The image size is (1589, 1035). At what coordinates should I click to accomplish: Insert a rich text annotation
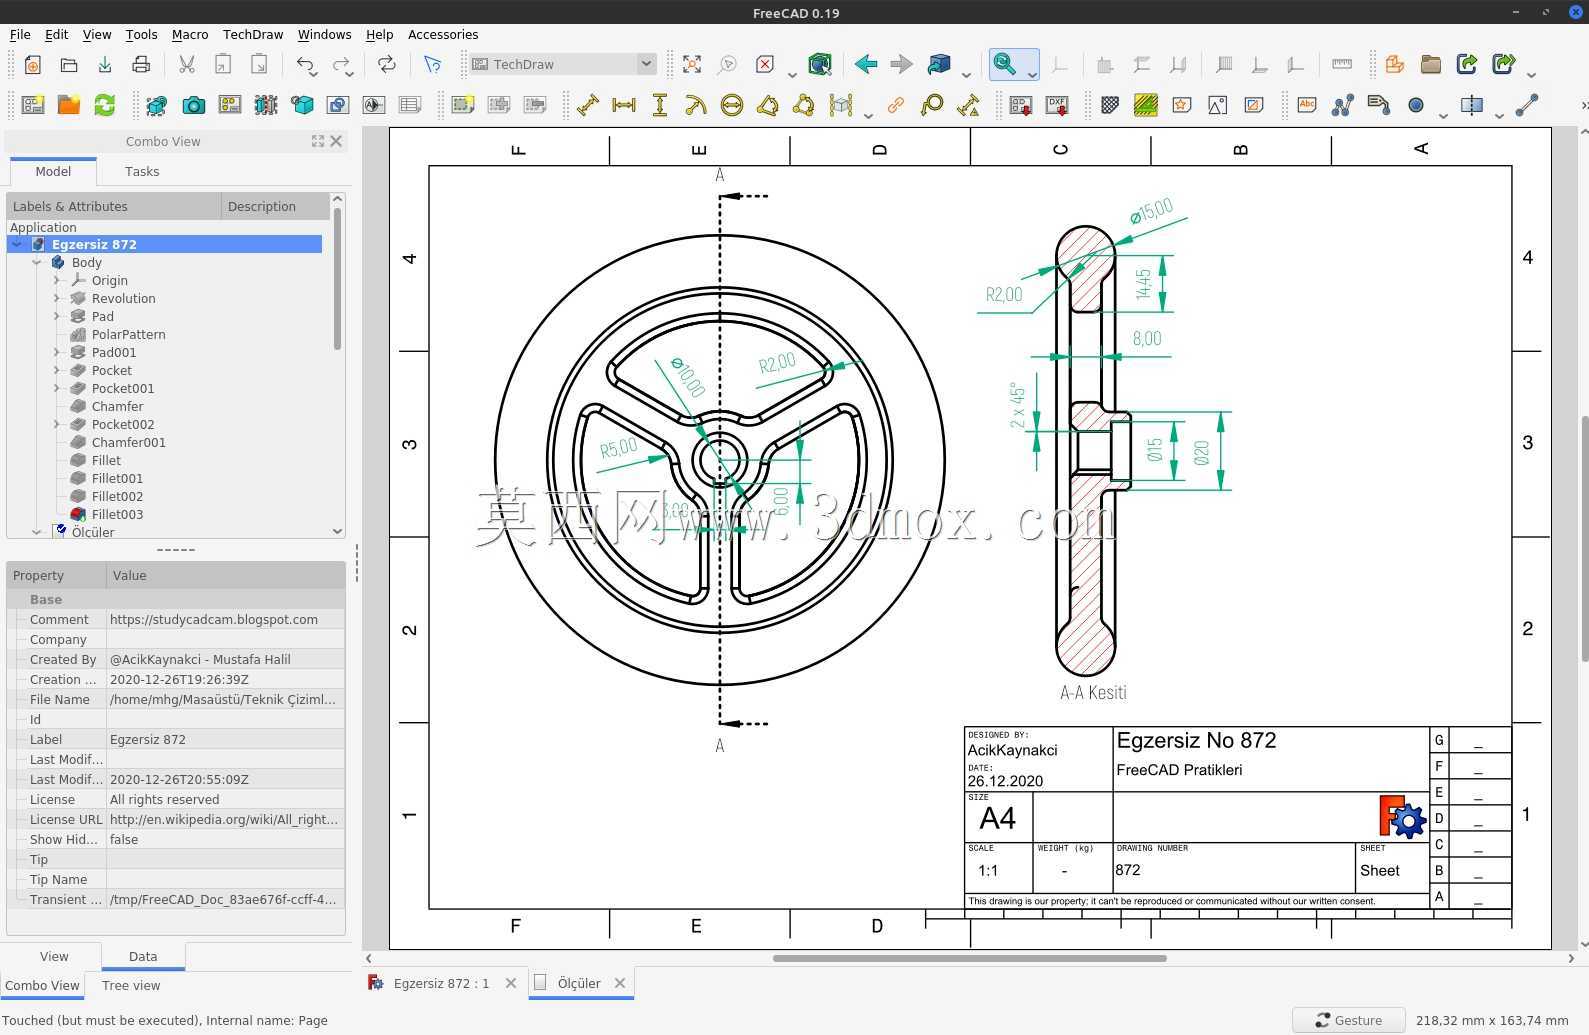1379,105
